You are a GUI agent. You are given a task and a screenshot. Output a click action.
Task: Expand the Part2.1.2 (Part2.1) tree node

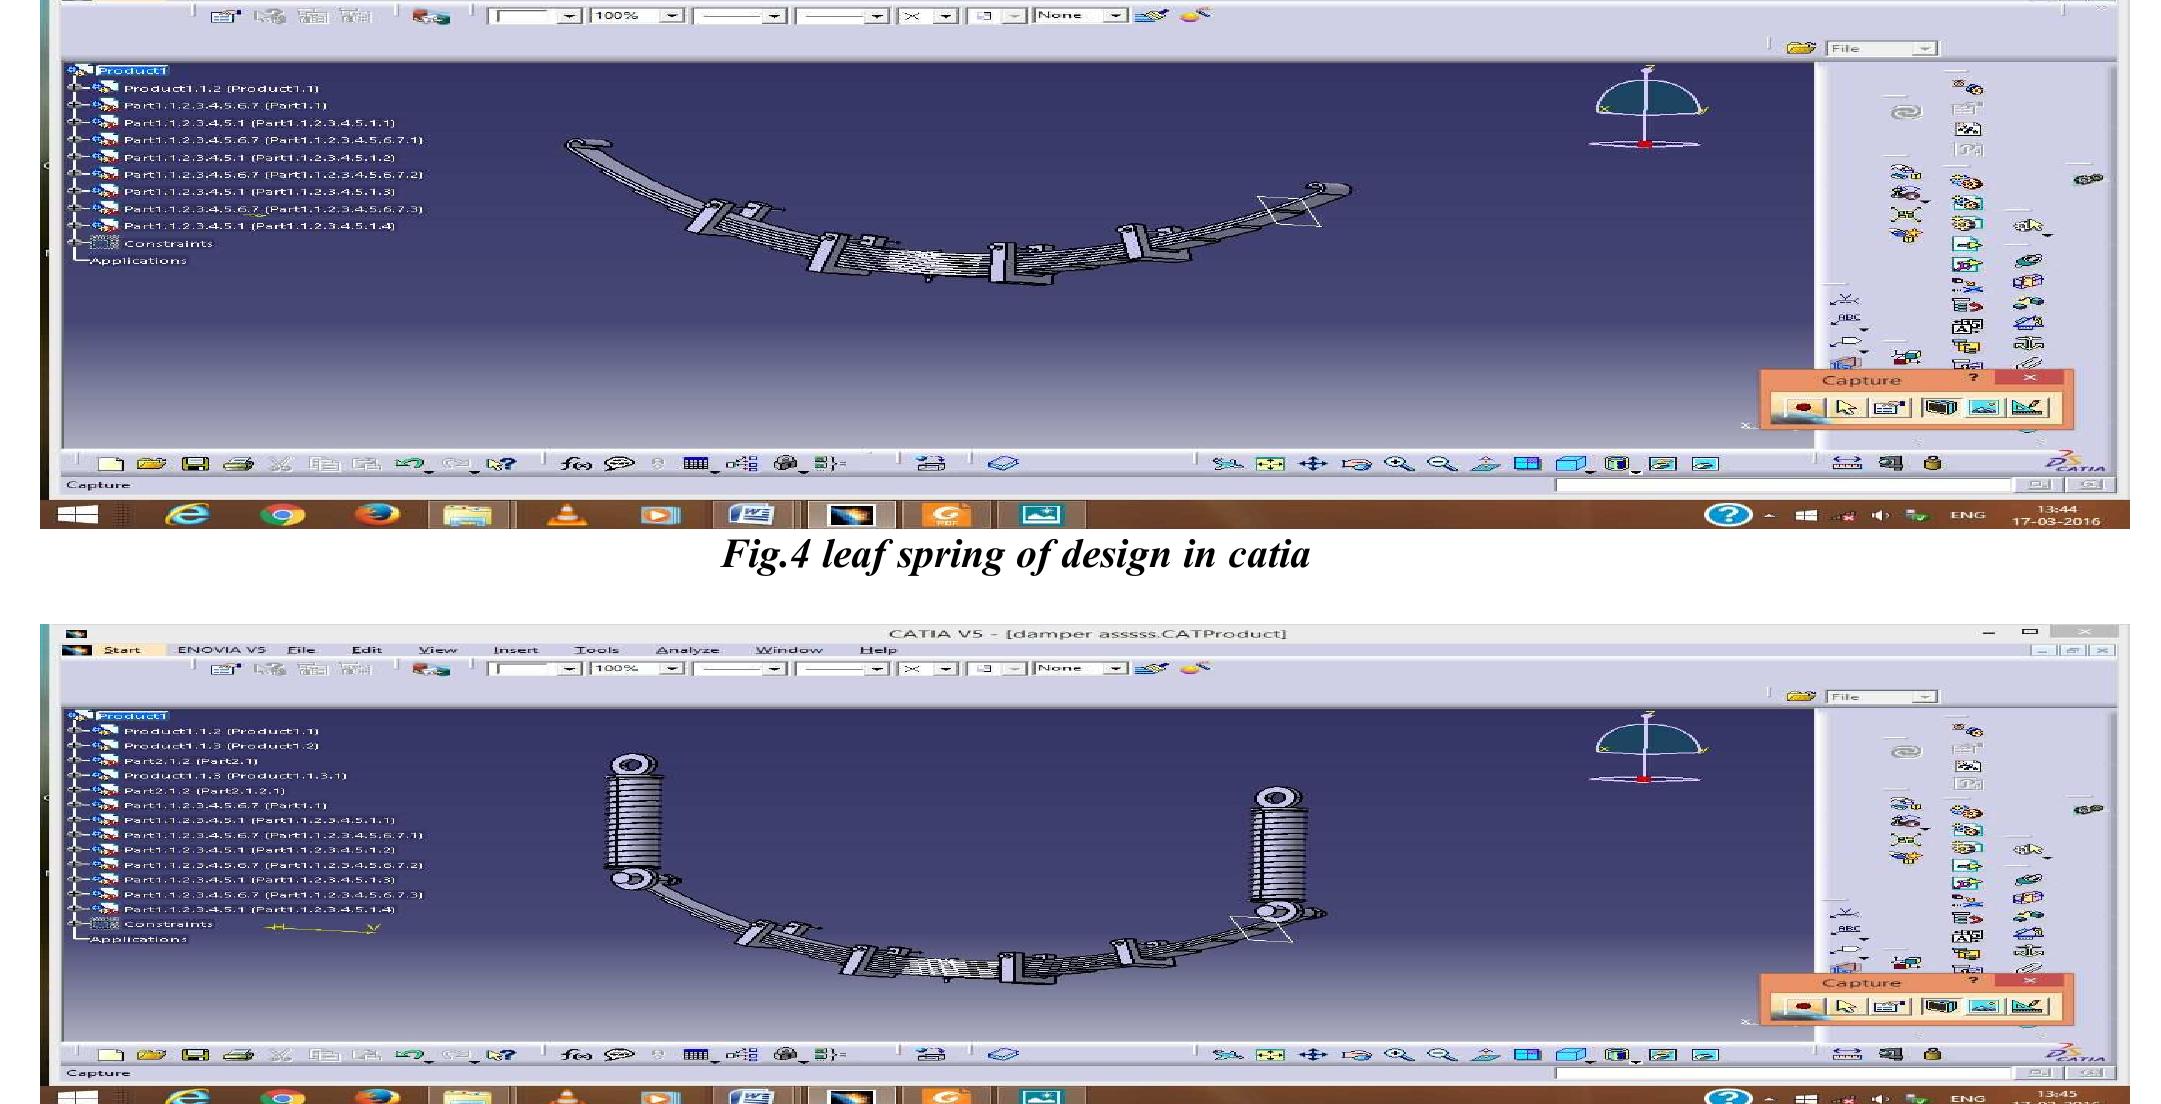pos(72,761)
